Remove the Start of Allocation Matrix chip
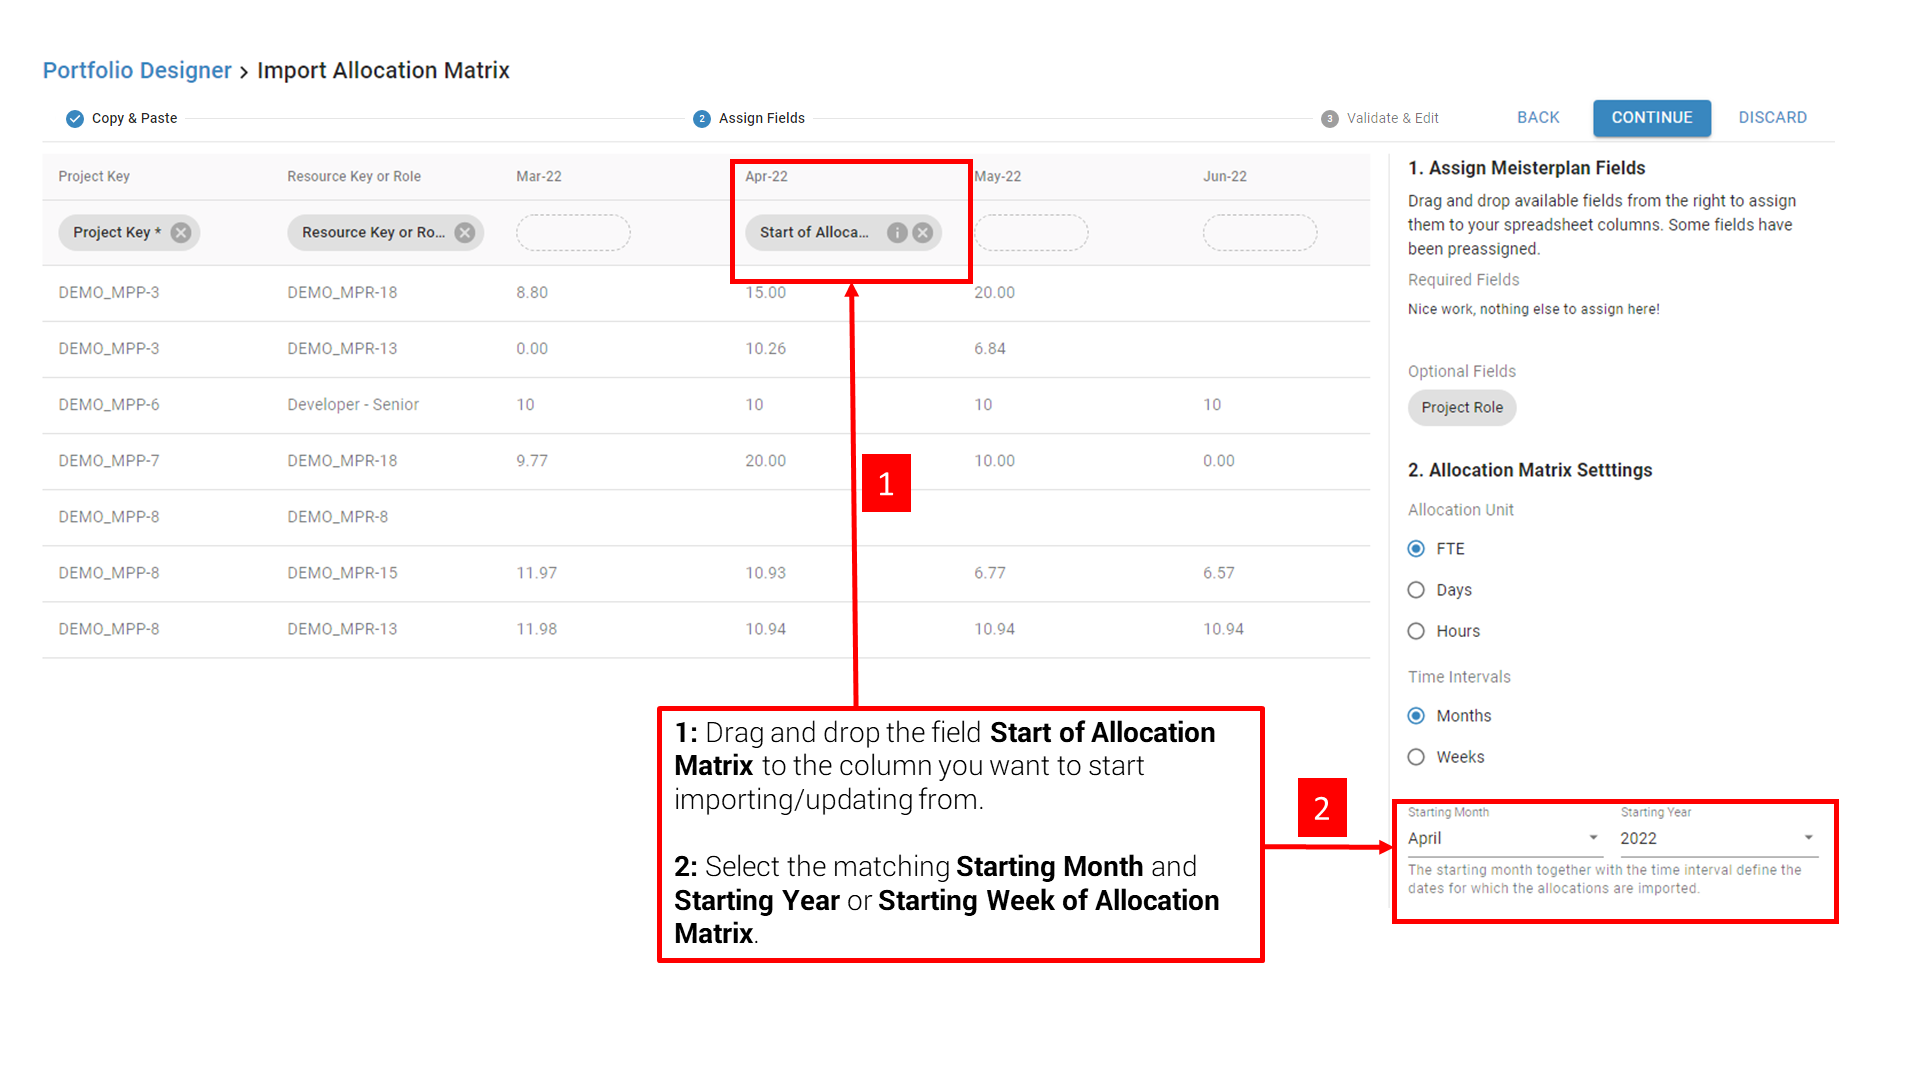1920x1080 pixels. point(923,232)
